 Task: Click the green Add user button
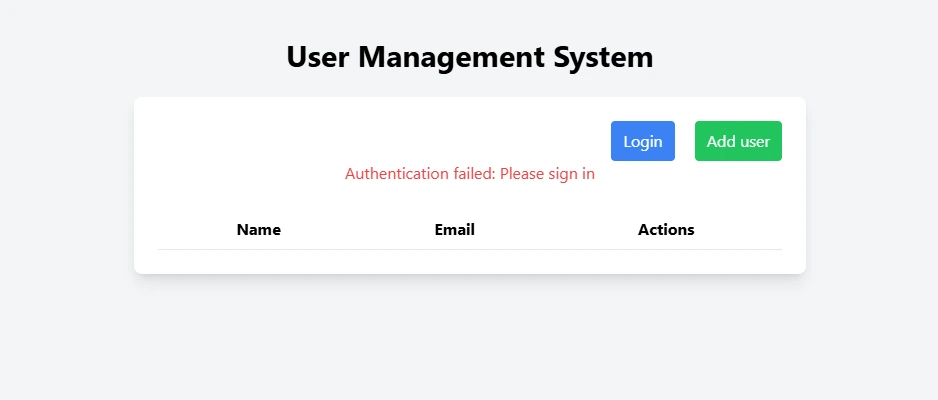coord(738,141)
